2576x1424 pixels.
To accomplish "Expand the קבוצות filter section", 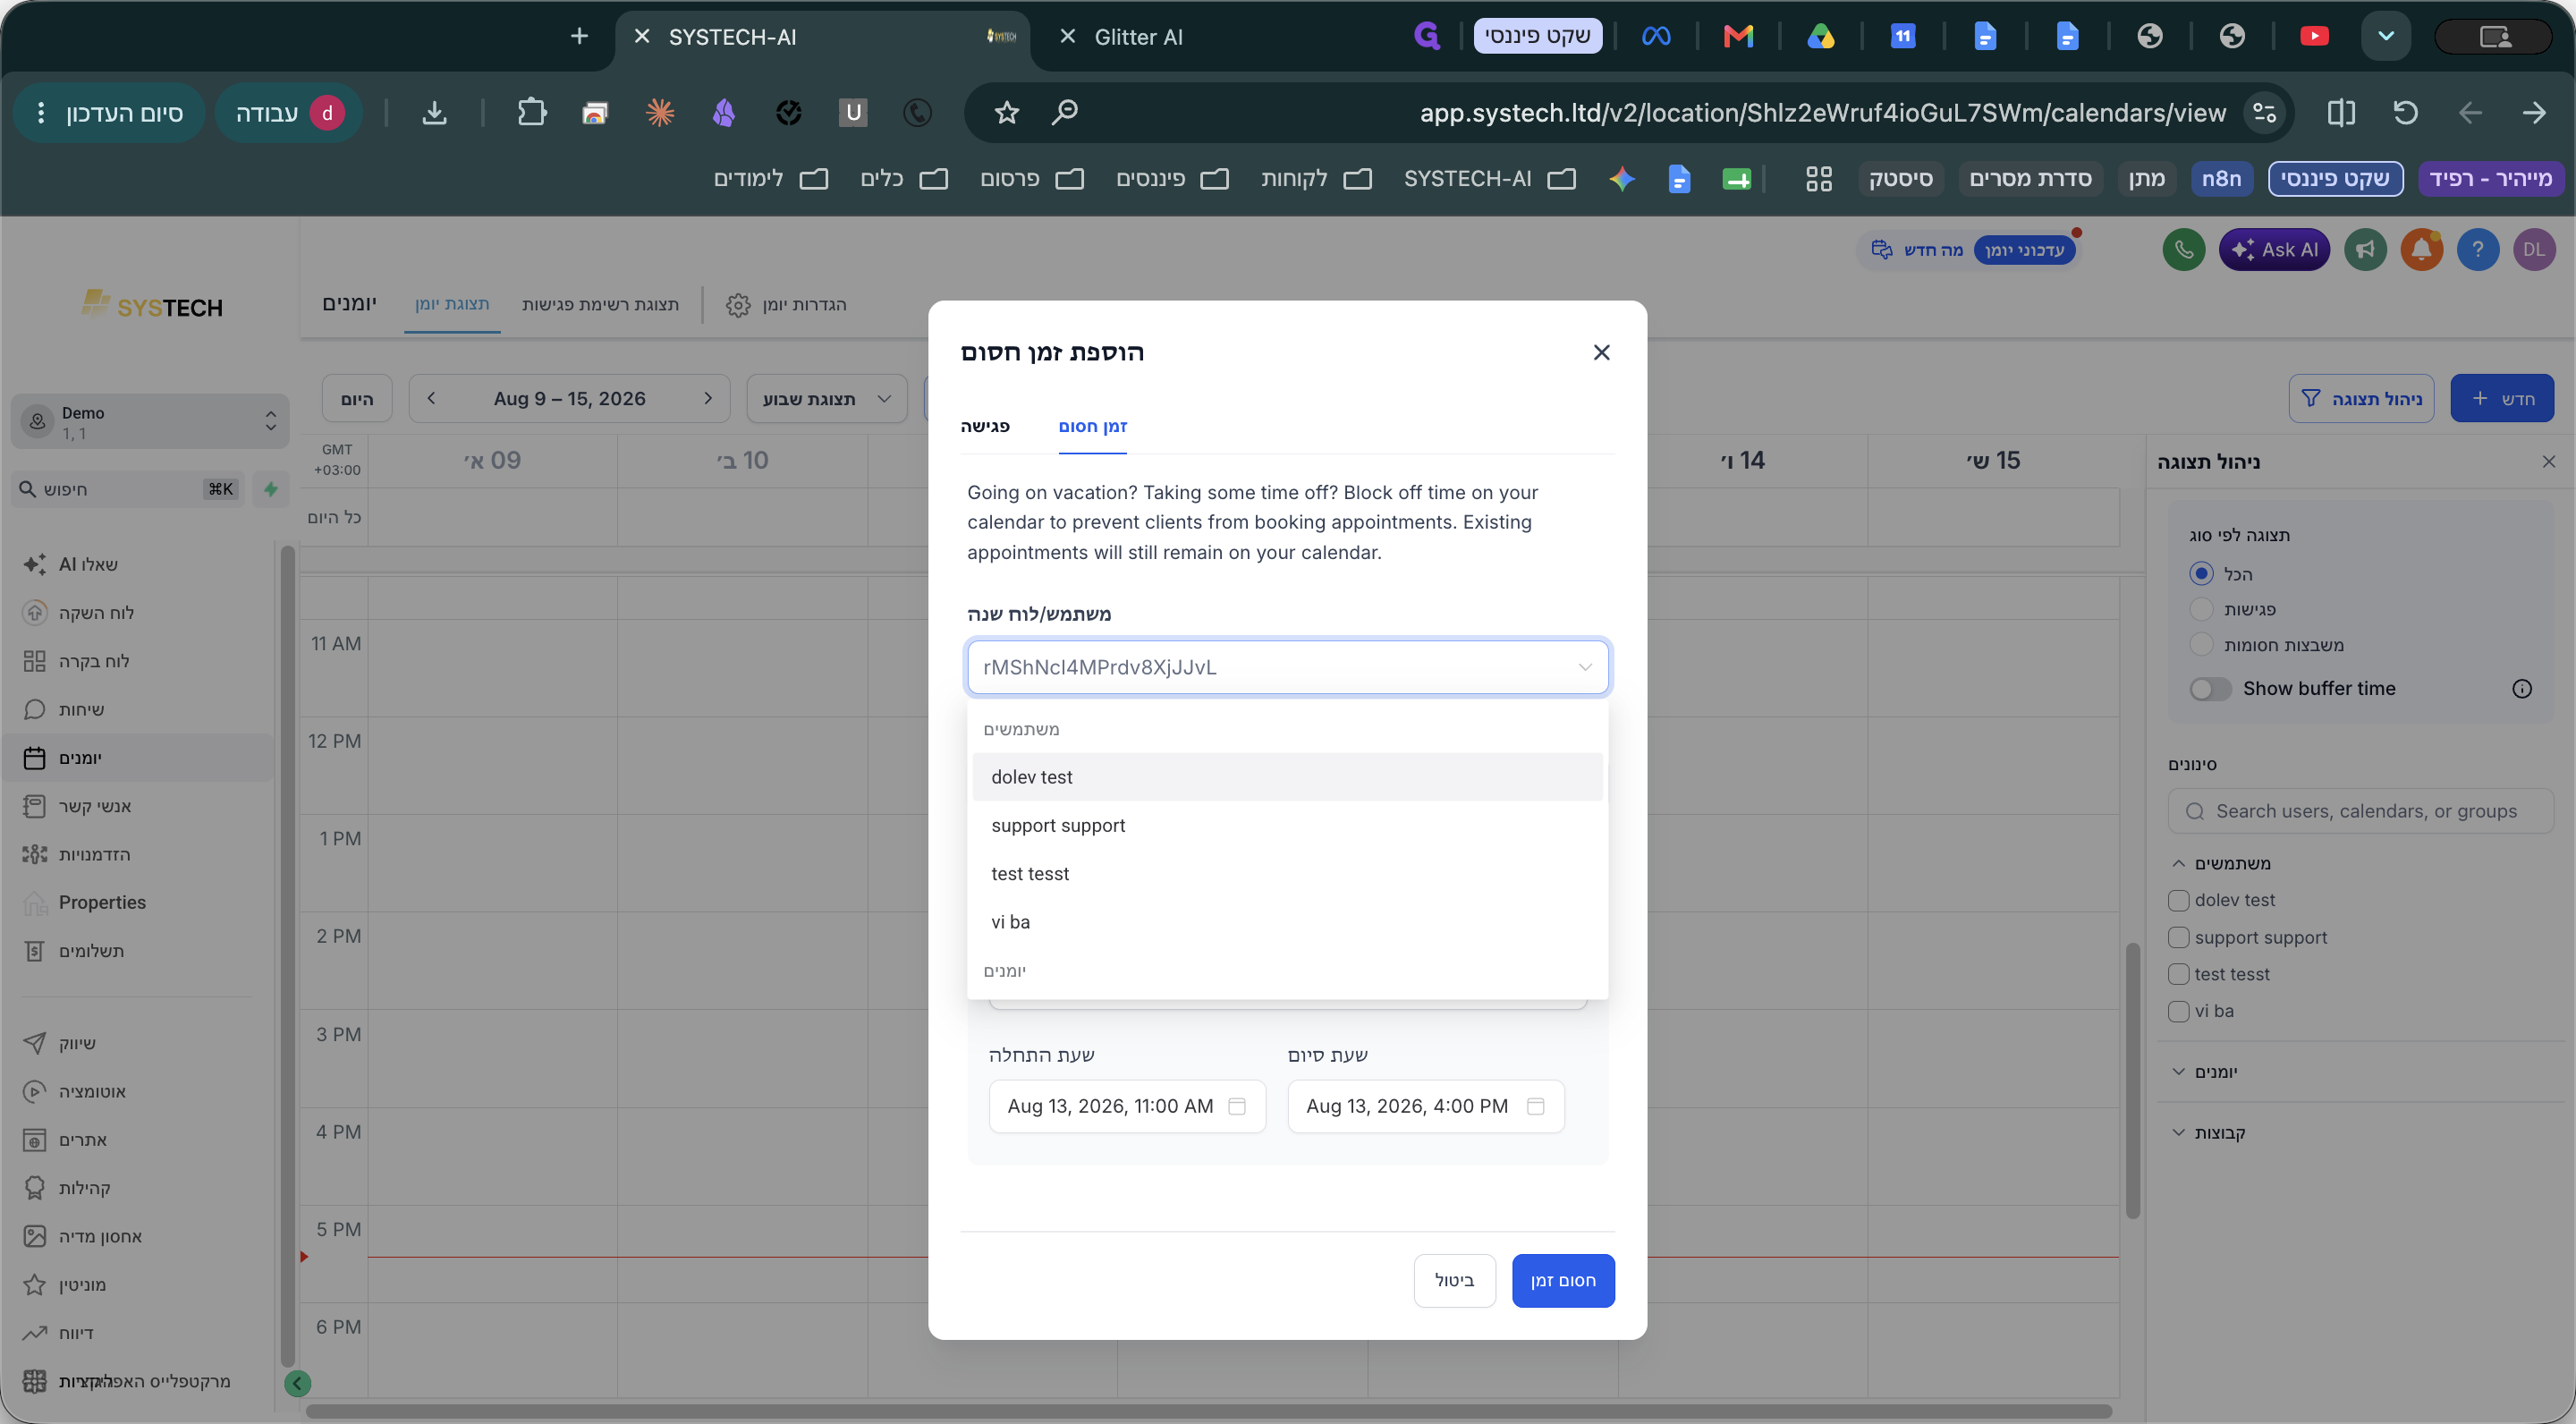I will tap(2208, 1133).
